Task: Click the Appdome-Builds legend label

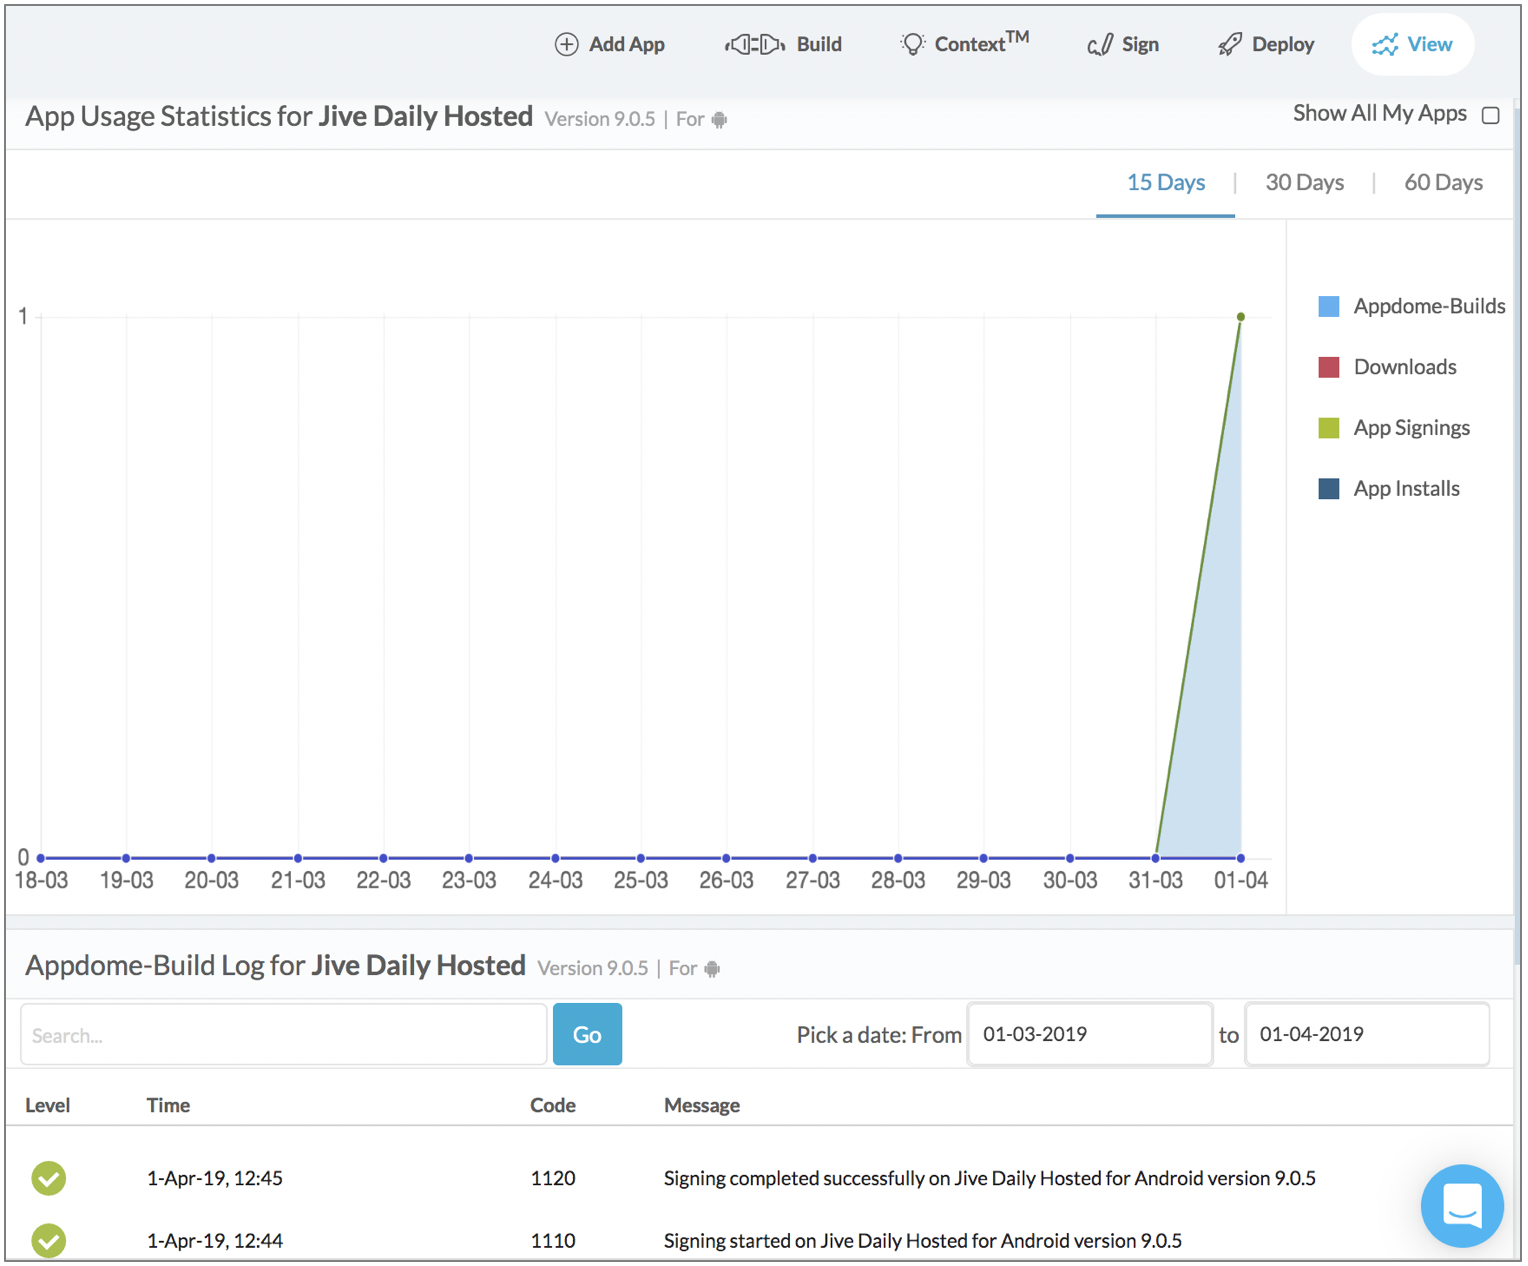Action: click(x=1429, y=306)
